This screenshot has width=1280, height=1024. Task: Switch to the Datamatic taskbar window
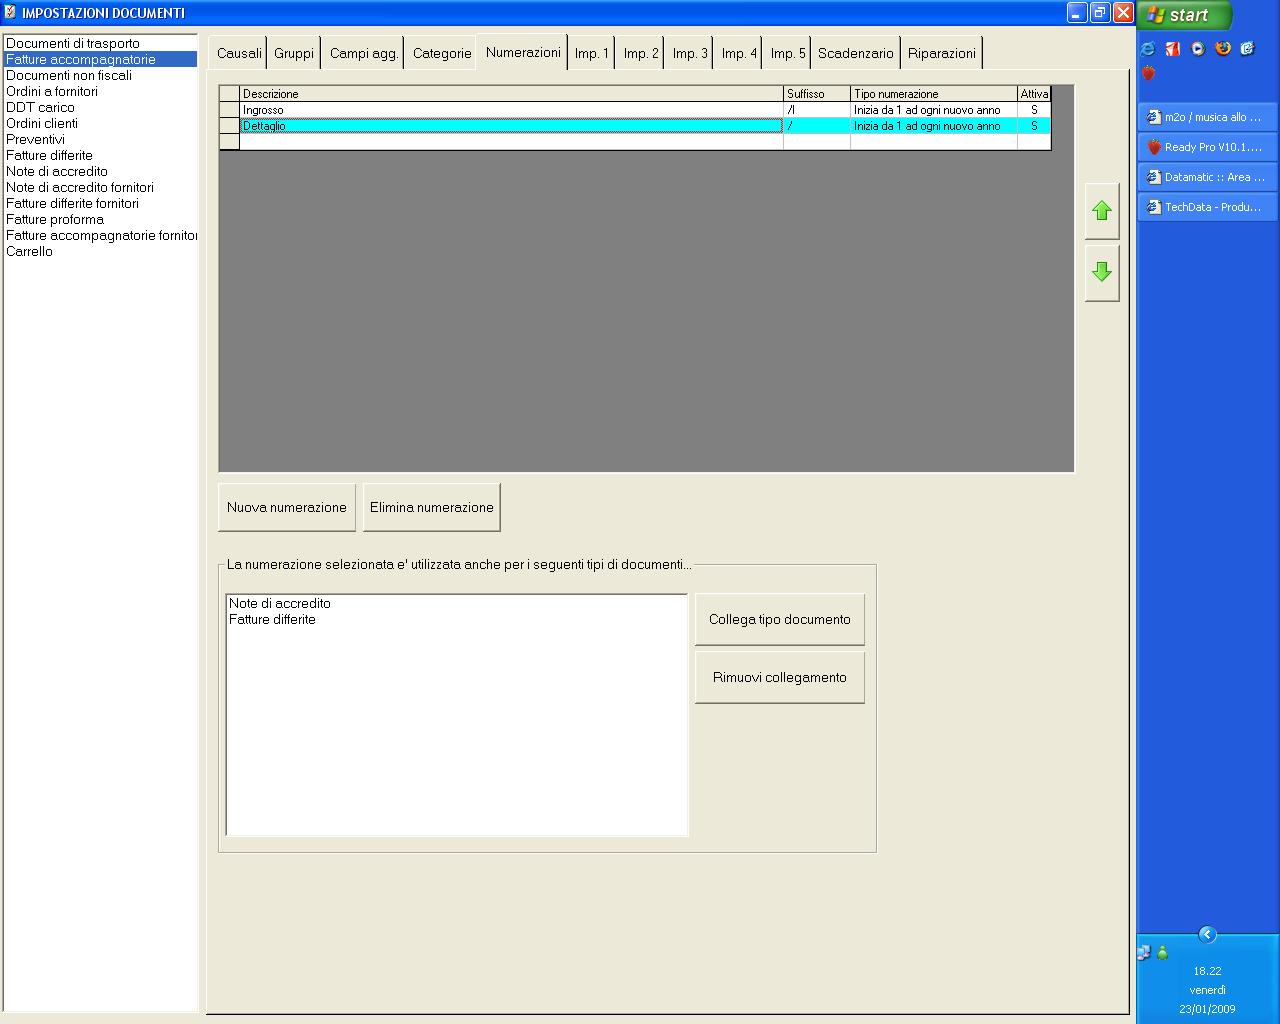pos(1207,177)
